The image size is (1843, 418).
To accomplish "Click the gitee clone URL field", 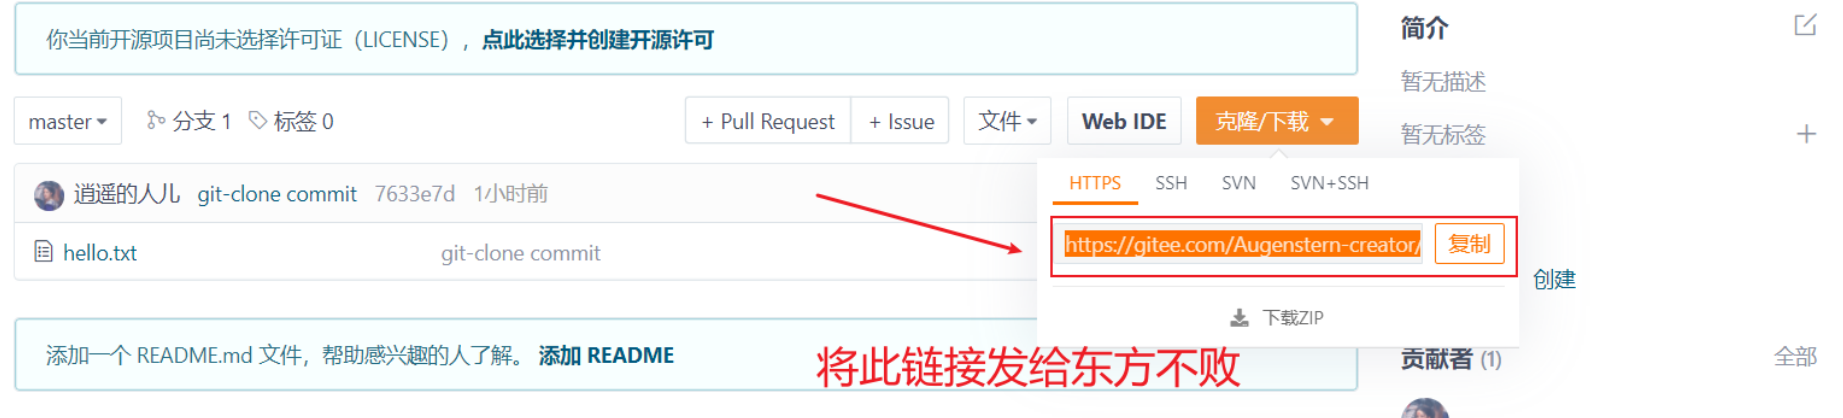I will point(1241,244).
